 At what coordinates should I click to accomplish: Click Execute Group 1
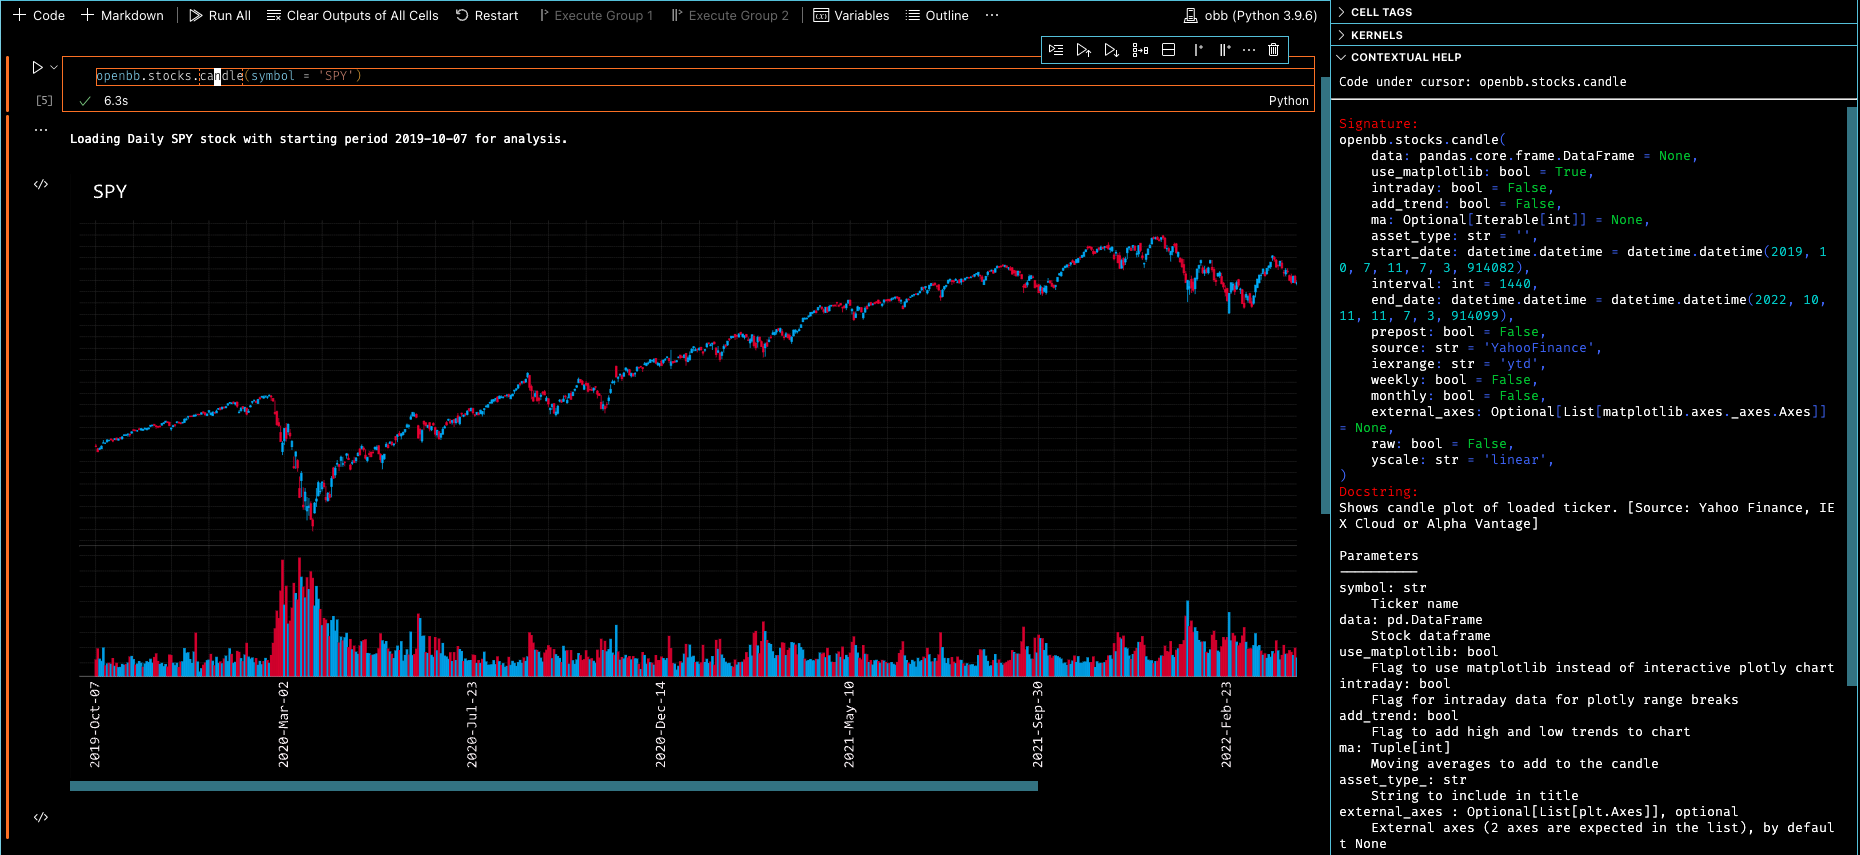click(x=596, y=15)
